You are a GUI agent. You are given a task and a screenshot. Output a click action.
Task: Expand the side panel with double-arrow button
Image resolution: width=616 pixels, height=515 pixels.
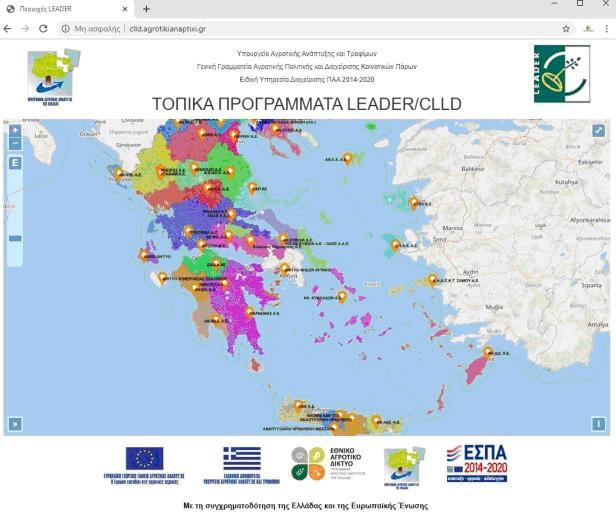[x=14, y=423]
